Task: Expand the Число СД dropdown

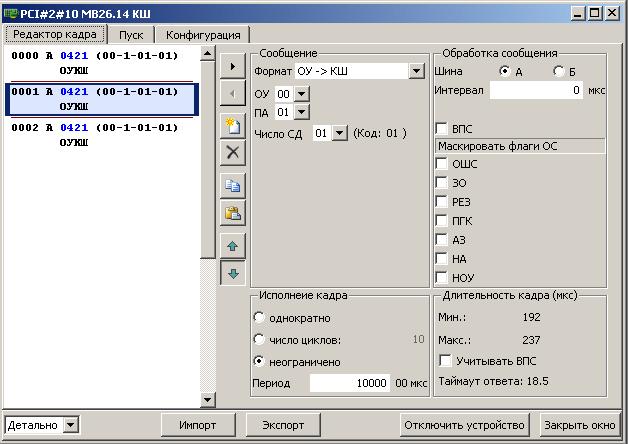Action: coord(340,133)
